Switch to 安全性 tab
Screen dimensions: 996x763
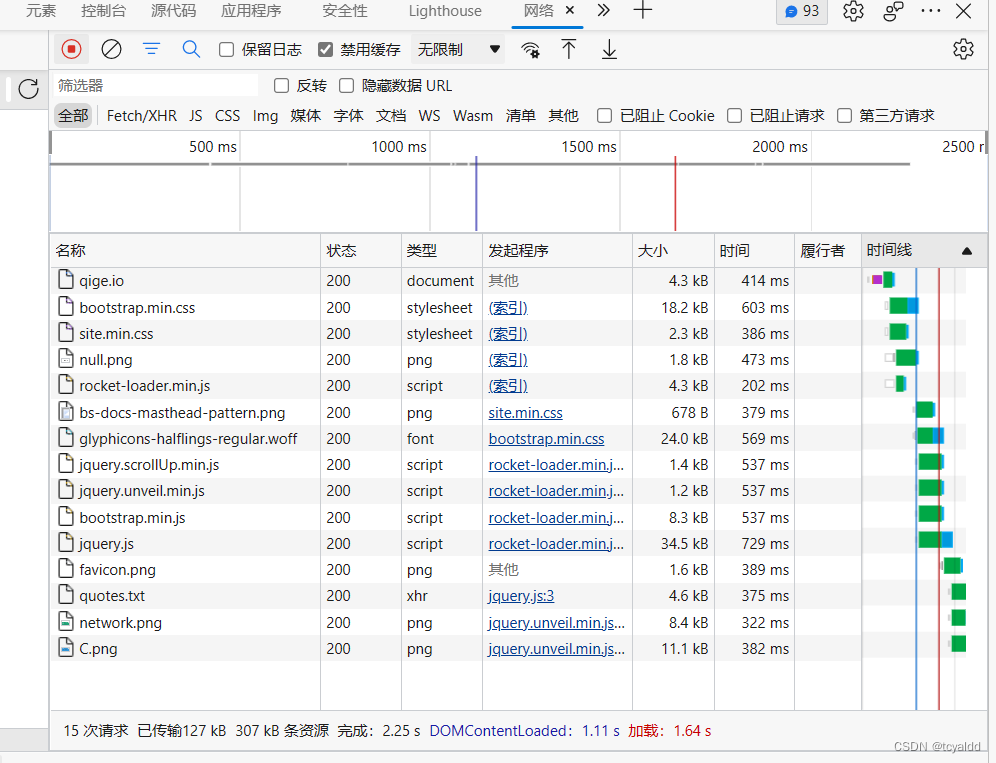point(345,11)
